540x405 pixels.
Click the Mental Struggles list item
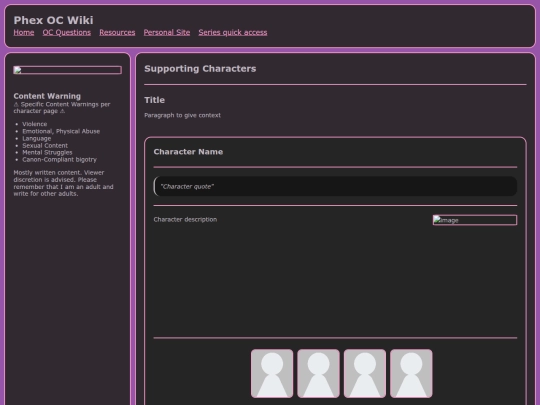48,152
